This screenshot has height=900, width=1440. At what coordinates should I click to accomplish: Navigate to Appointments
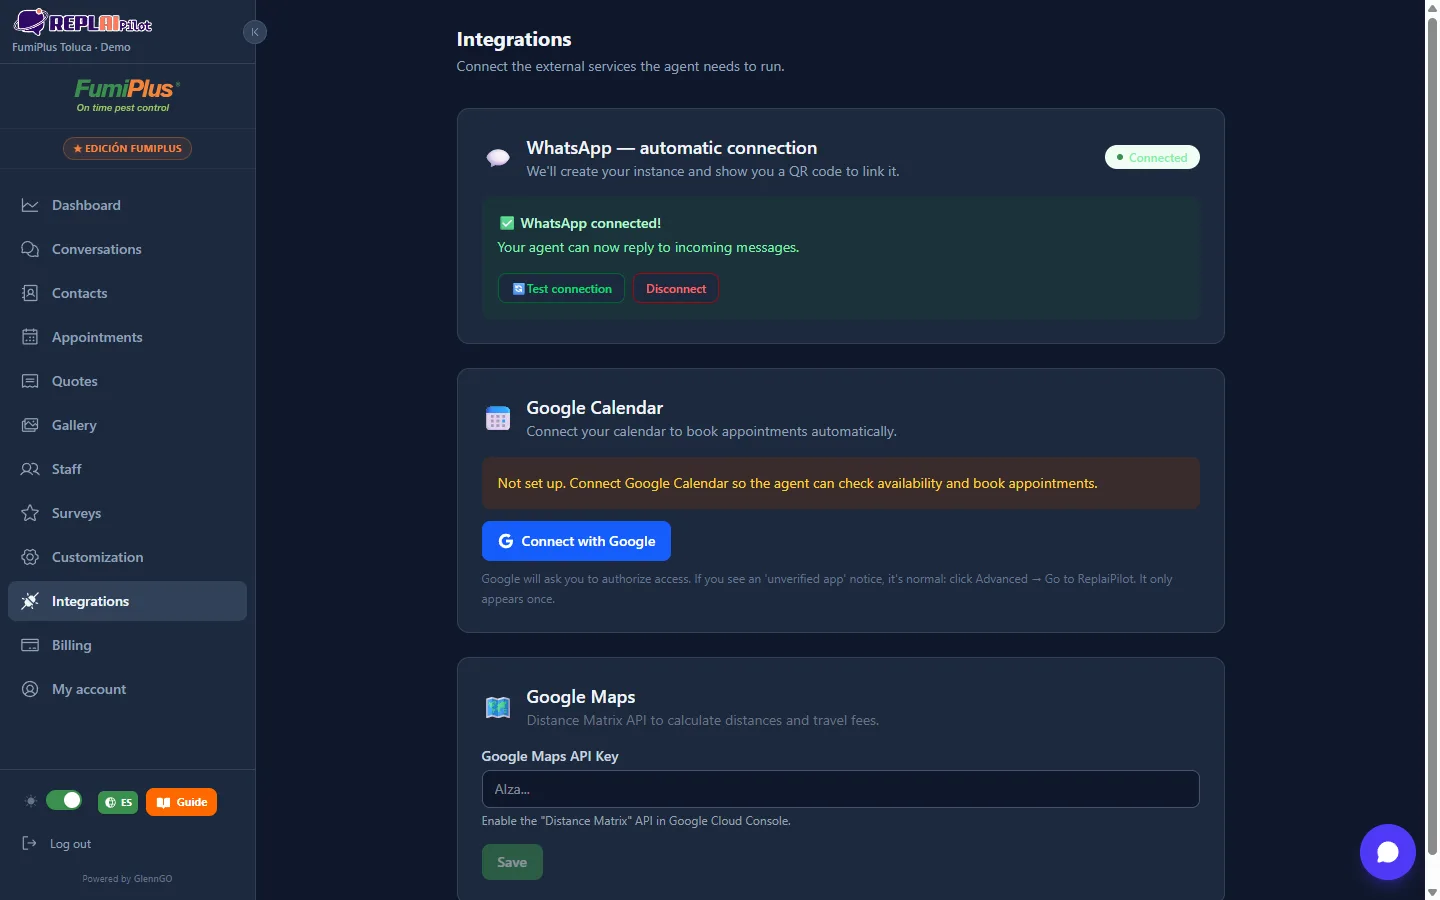point(127,337)
